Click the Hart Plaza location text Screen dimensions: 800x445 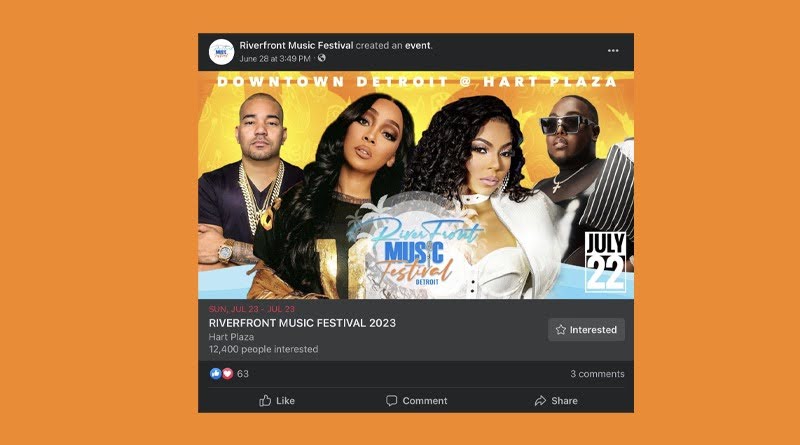click(231, 337)
